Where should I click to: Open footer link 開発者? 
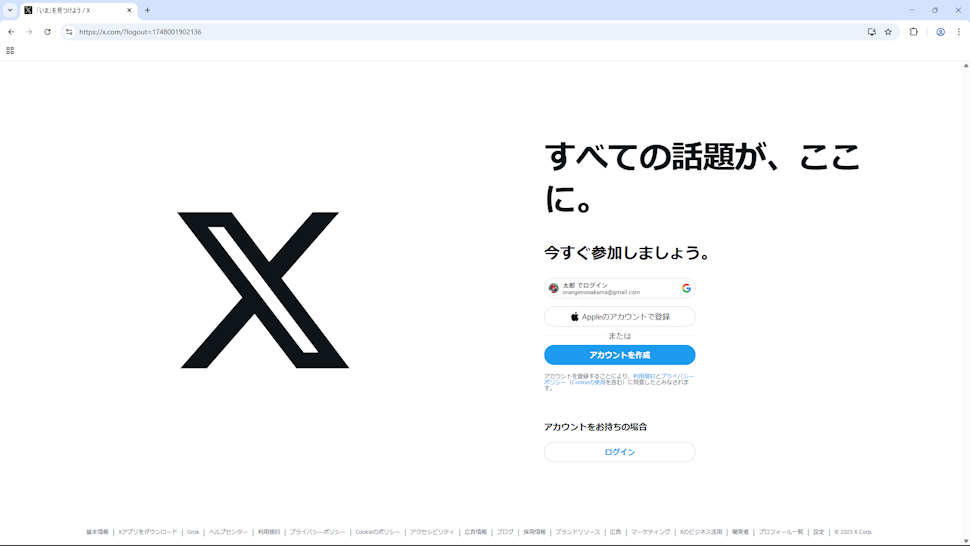click(740, 532)
